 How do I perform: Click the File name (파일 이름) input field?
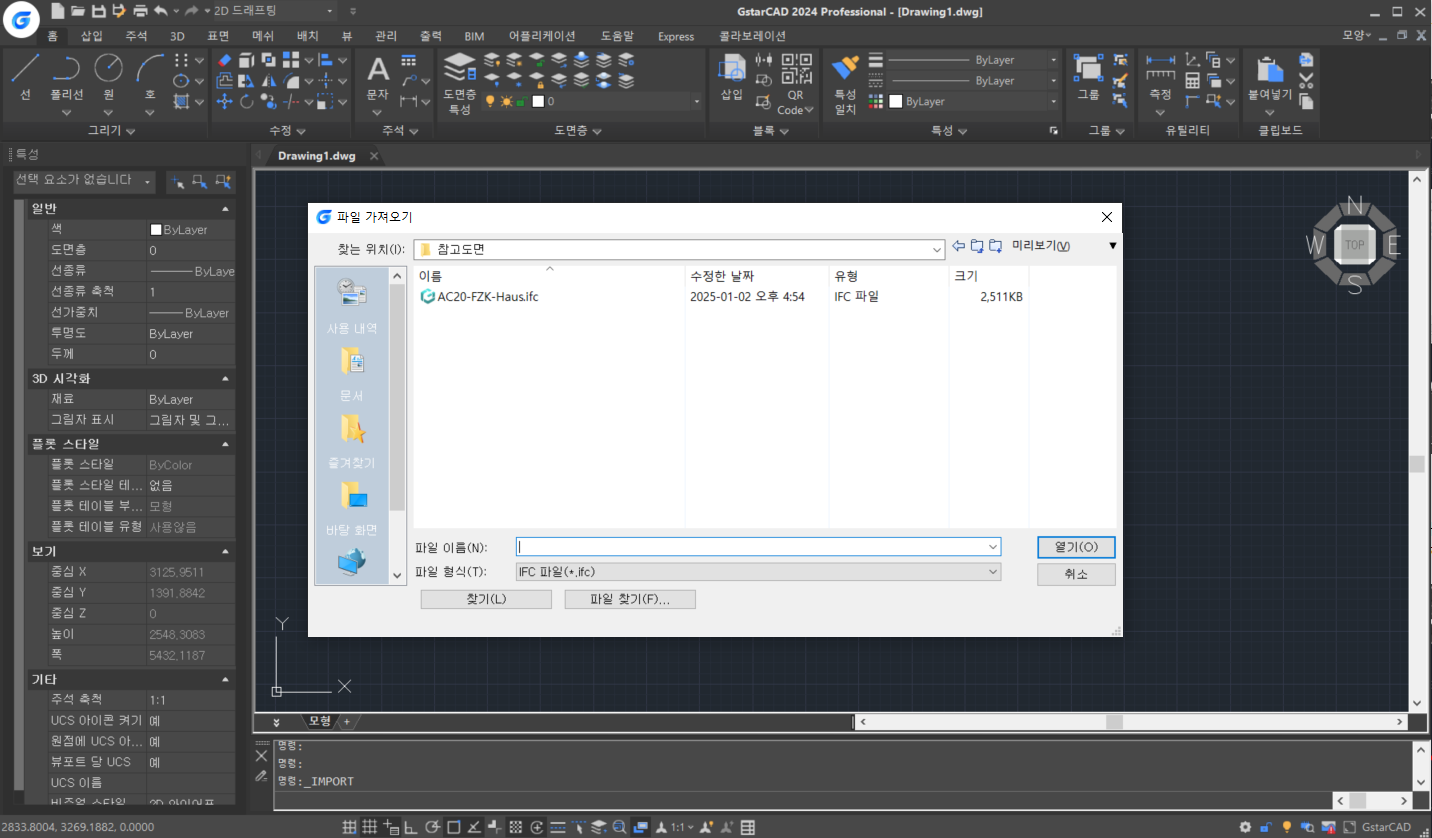pos(759,547)
